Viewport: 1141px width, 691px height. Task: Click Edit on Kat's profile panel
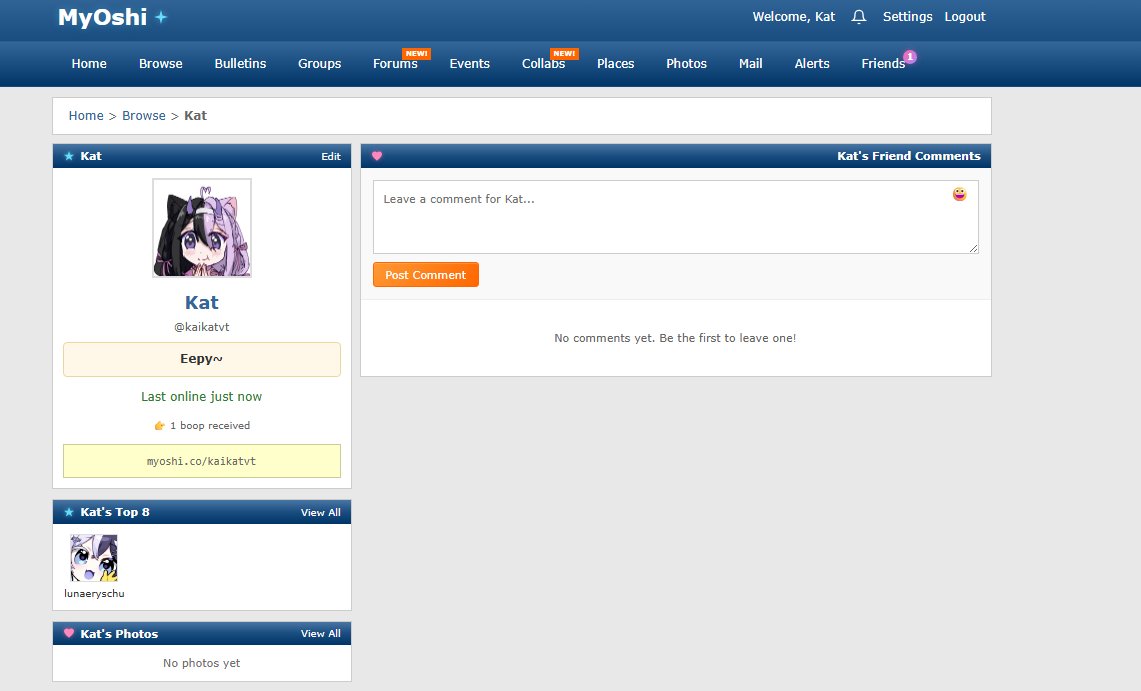coord(331,156)
